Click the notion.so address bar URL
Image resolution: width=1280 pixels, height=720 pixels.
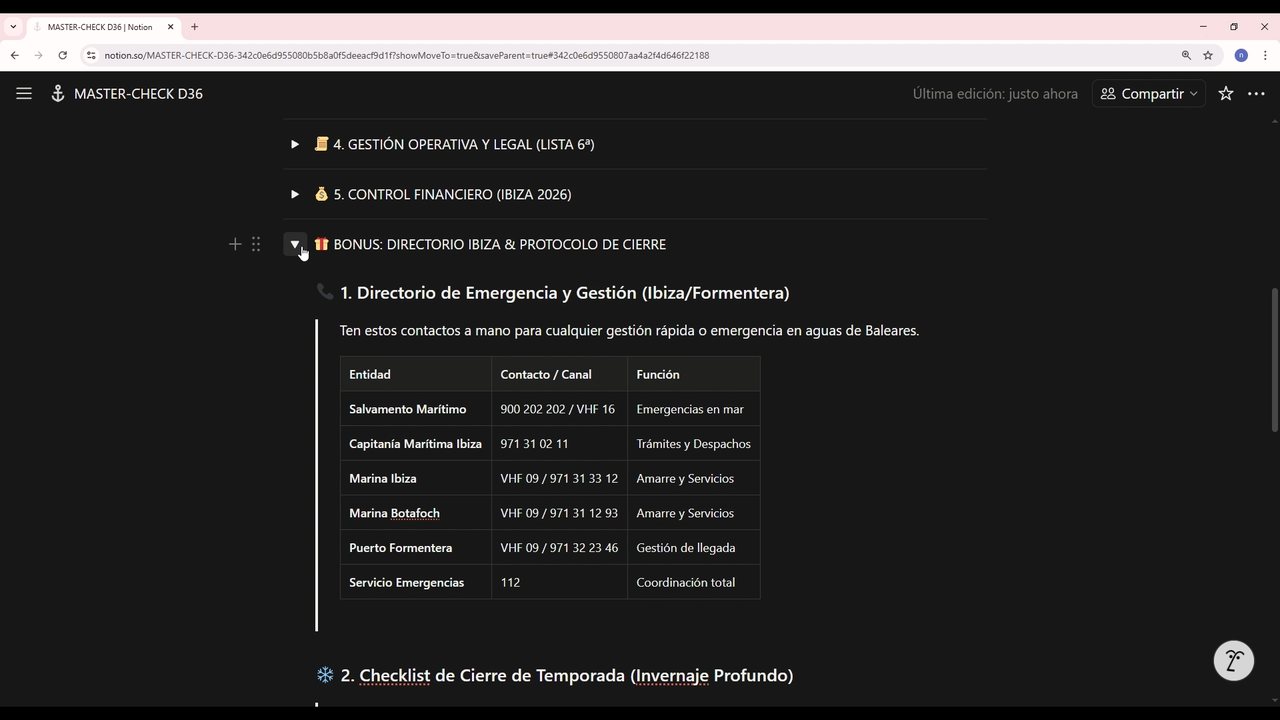(x=407, y=55)
